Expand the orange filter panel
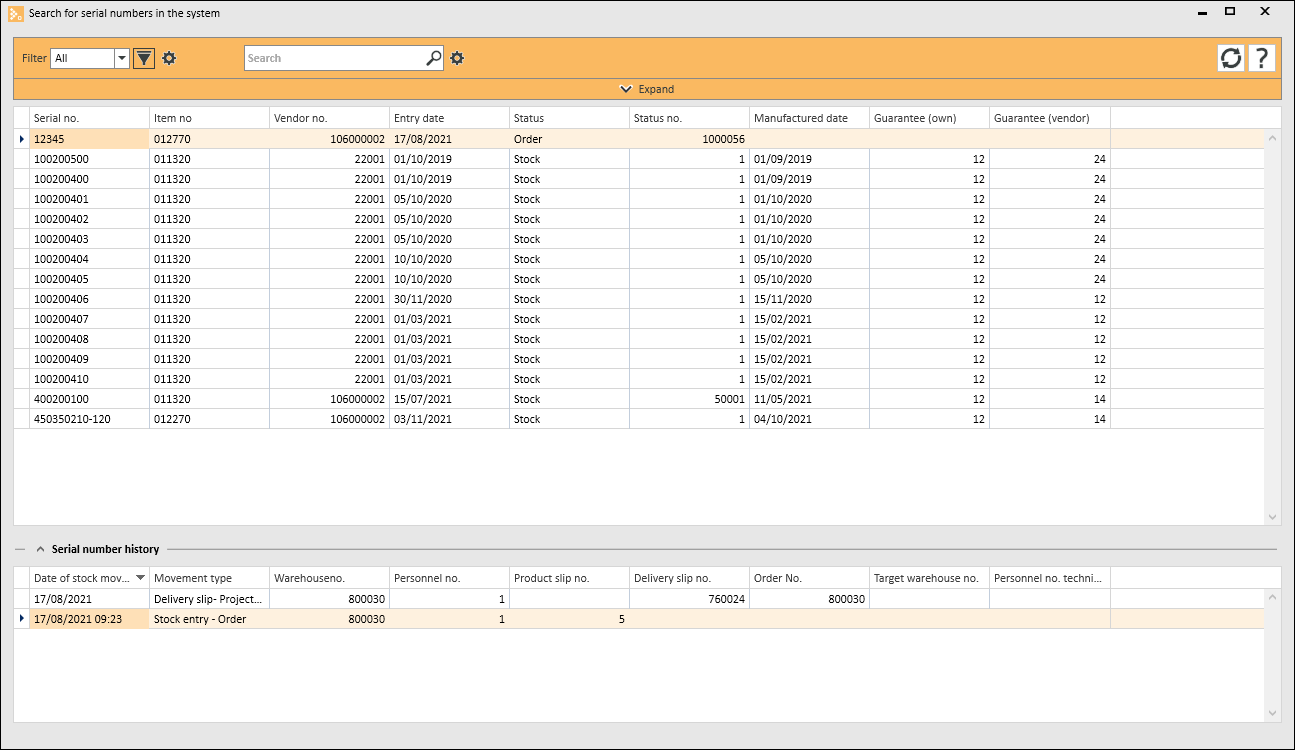 pos(647,89)
